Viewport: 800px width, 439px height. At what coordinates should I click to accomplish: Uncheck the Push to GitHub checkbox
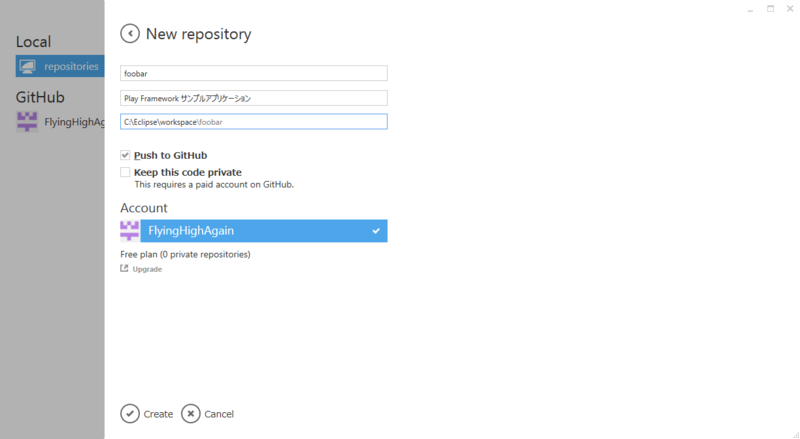(125, 155)
